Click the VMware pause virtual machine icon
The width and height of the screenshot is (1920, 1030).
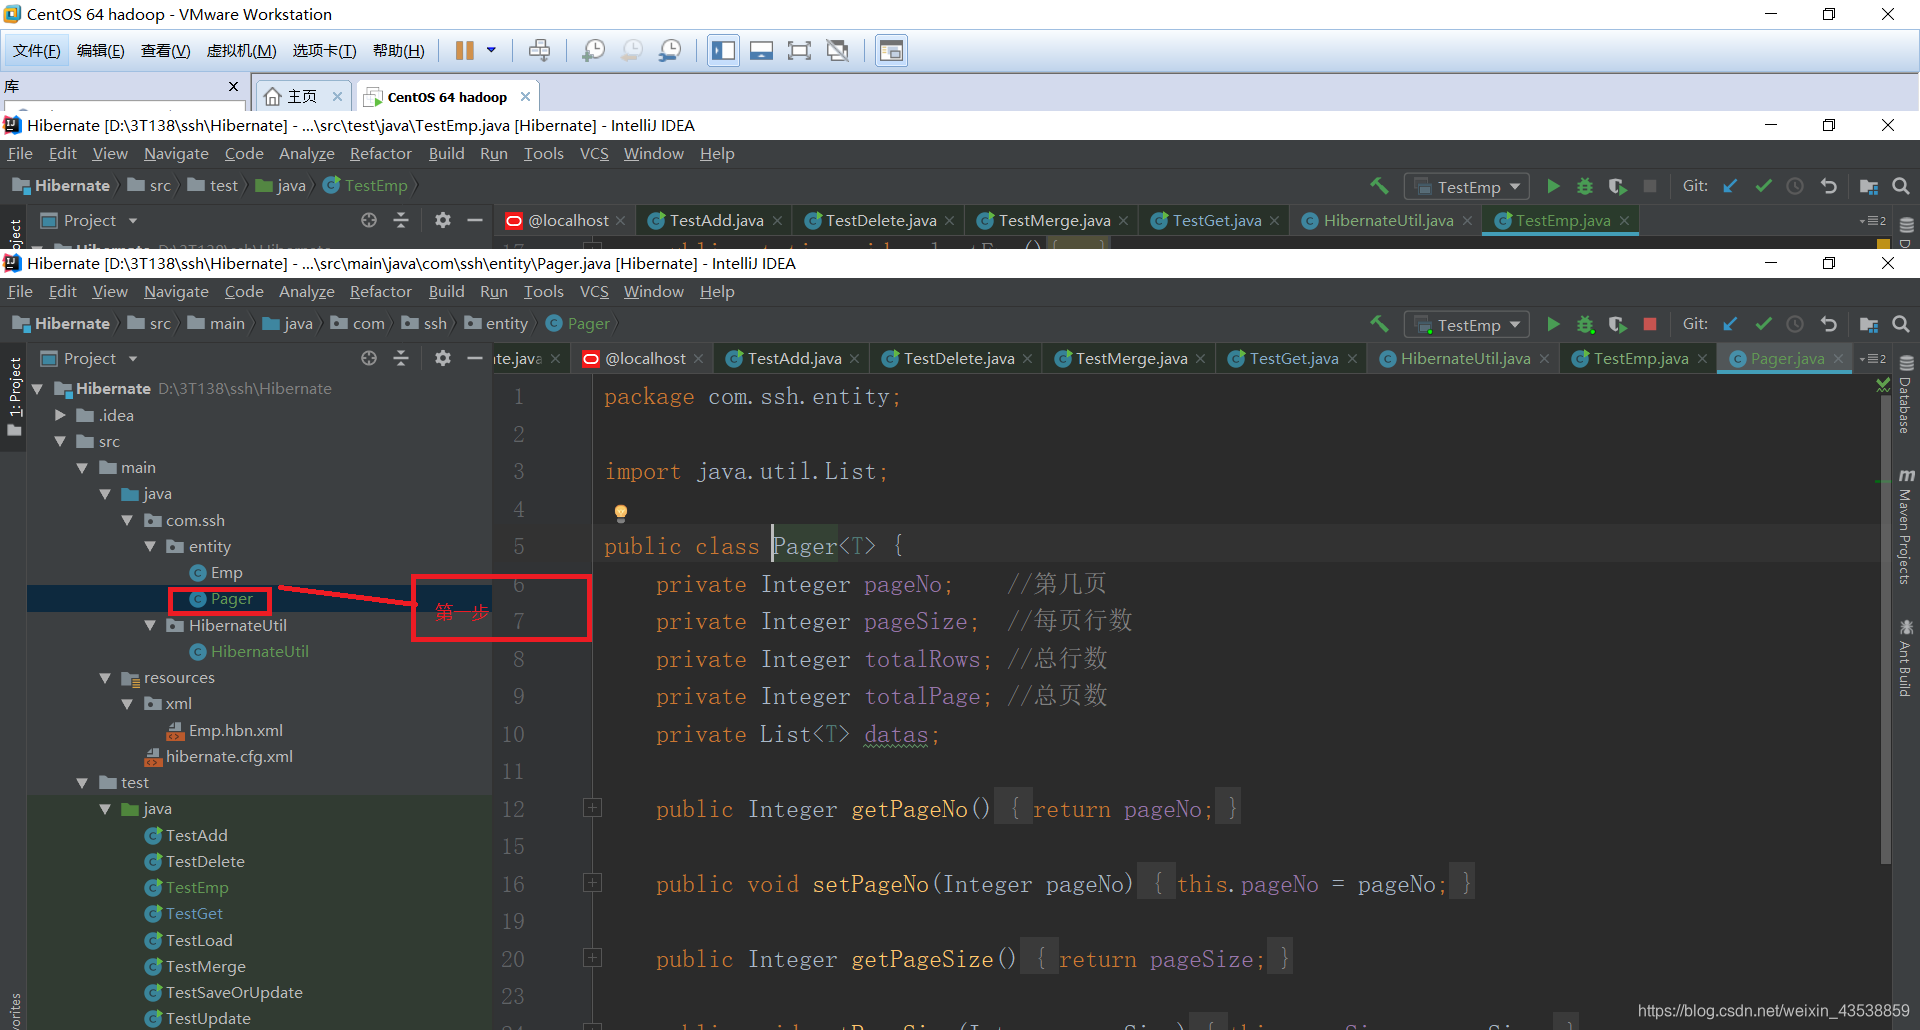tap(464, 50)
